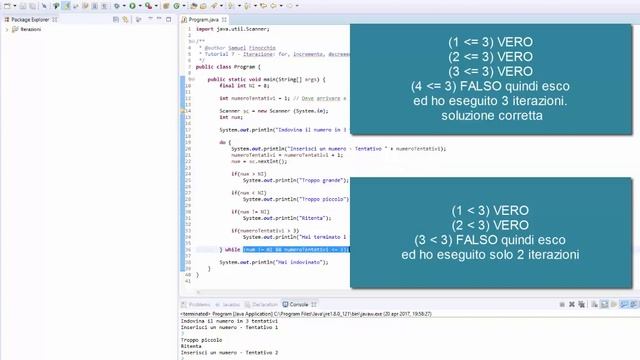This screenshot has height=360, width=640.
Task: Close the Console view
Action: point(314,304)
